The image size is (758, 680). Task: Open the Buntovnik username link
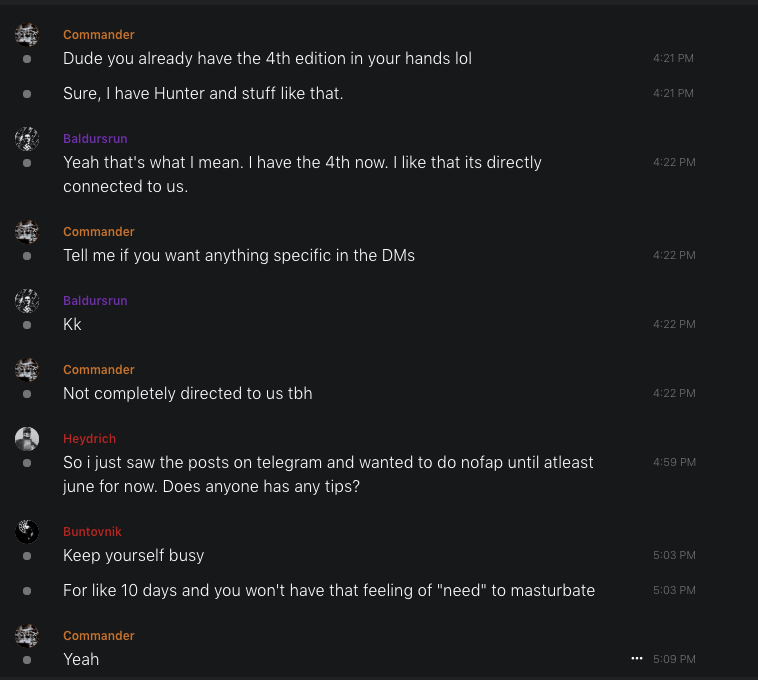(92, 532)
